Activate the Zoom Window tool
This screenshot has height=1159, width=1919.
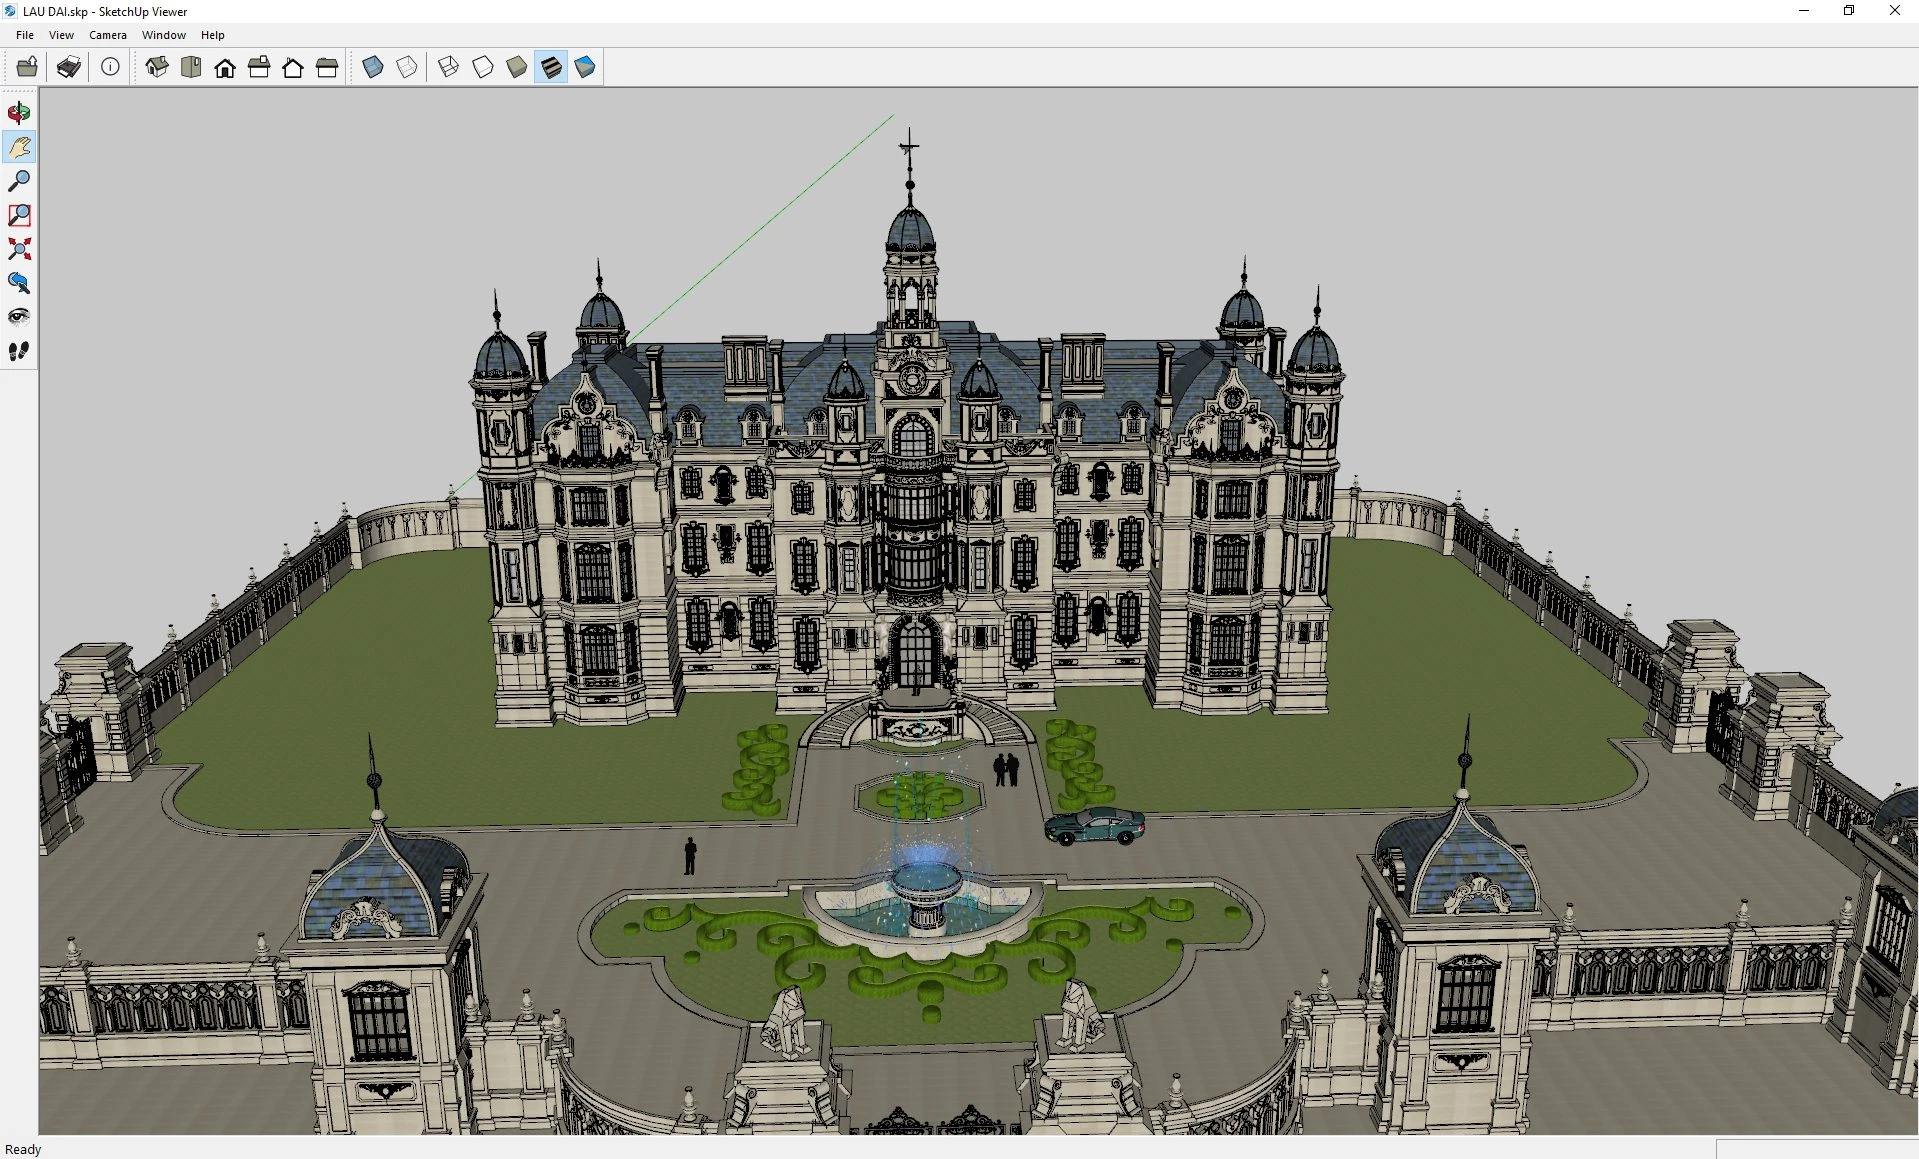pyautogui.click(x=18, y=215)
